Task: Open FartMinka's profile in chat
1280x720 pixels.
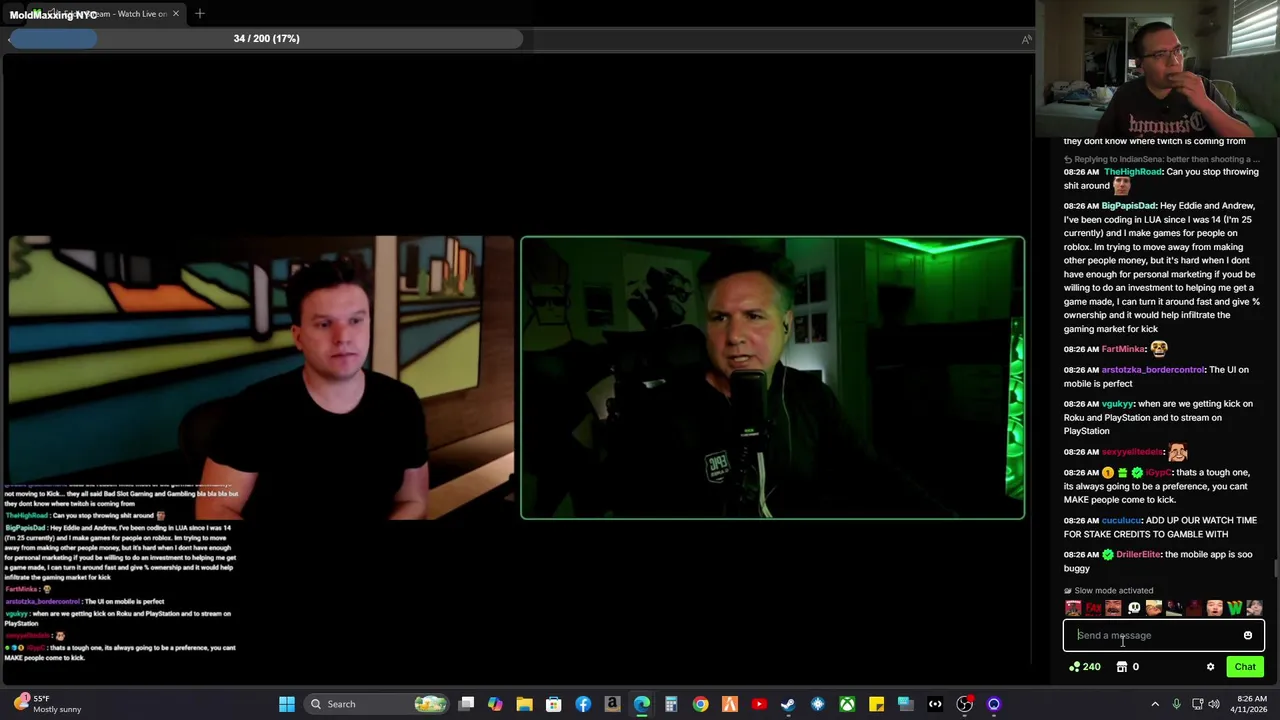Action: 1123,349
